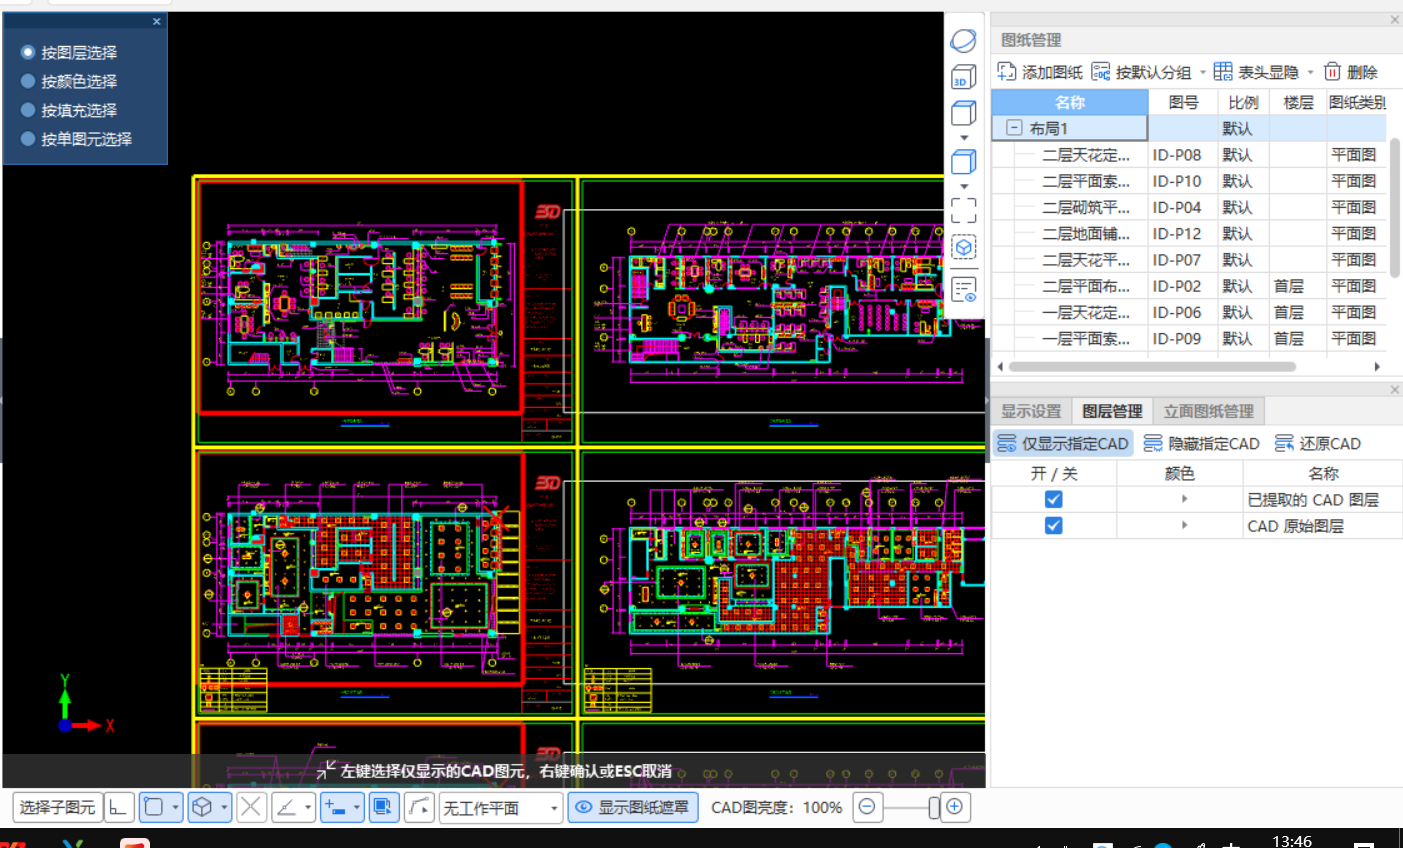Expand the 已提取的 CAD 图层 color arrow

(1184, 499)
